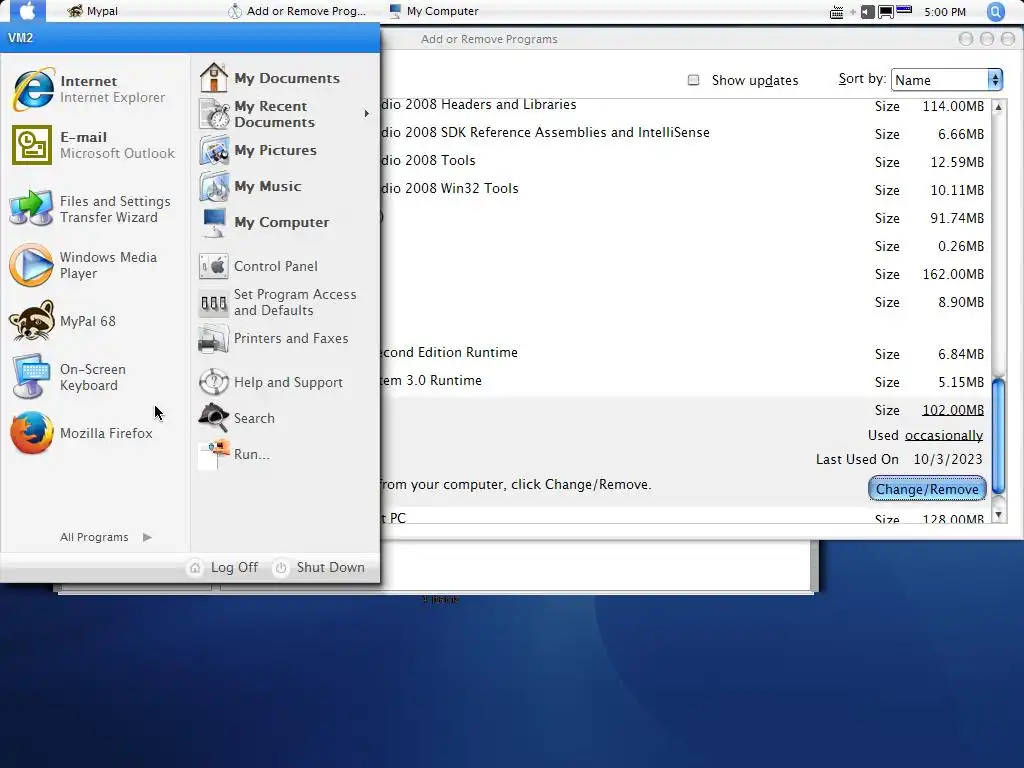Click the scroll down arrow in programs list
Screen dimensions: 1024x768
point(998,515)
